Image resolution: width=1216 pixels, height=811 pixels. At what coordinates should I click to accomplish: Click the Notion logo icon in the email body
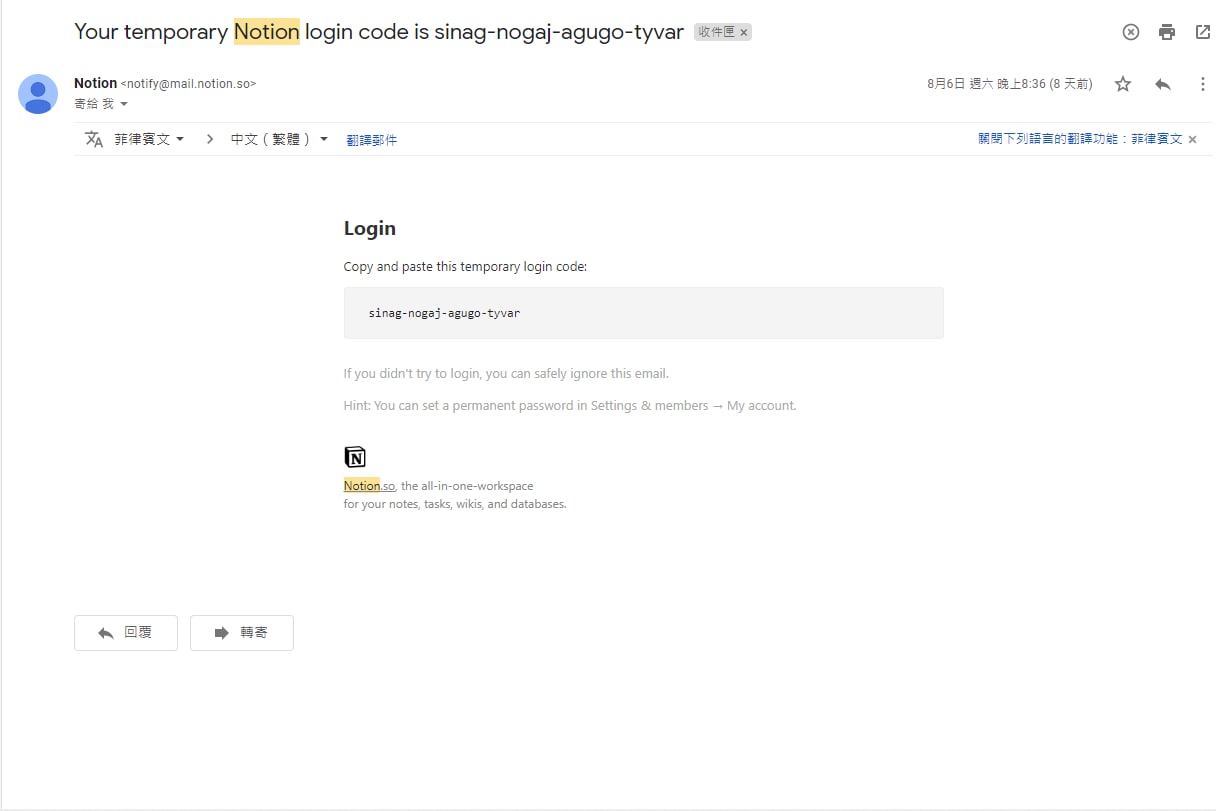(355, 457)
